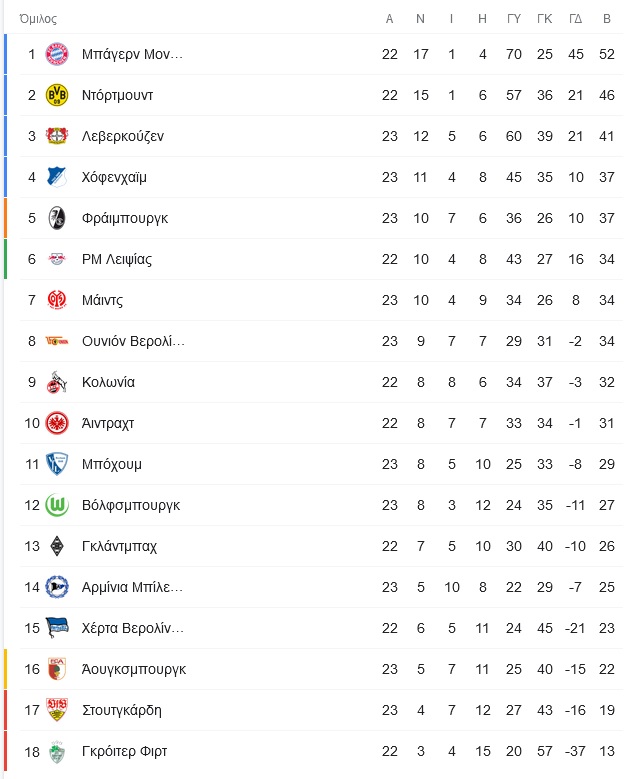Open the Μπάγερν Μον… team link
Screen dimensions: 634x779
click(x=132, y=54)
